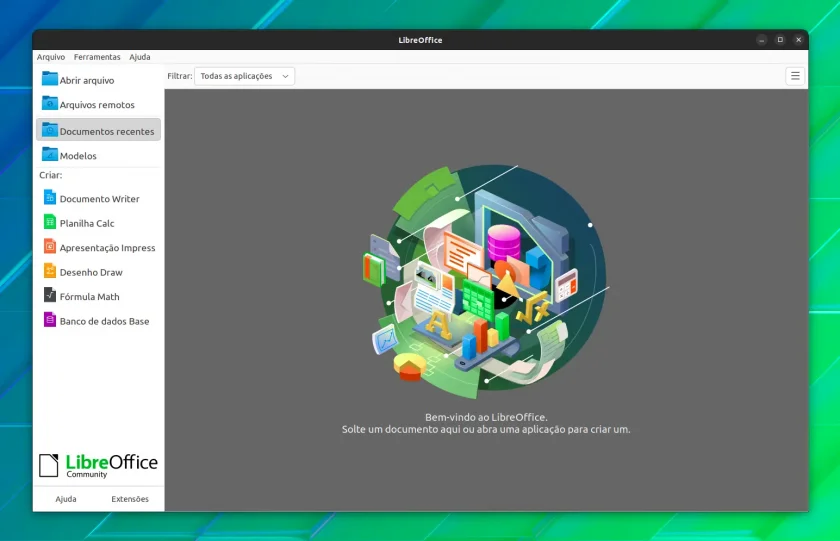
Task: Click the Arquivos remotos folder icon
Action: (50, 103)
